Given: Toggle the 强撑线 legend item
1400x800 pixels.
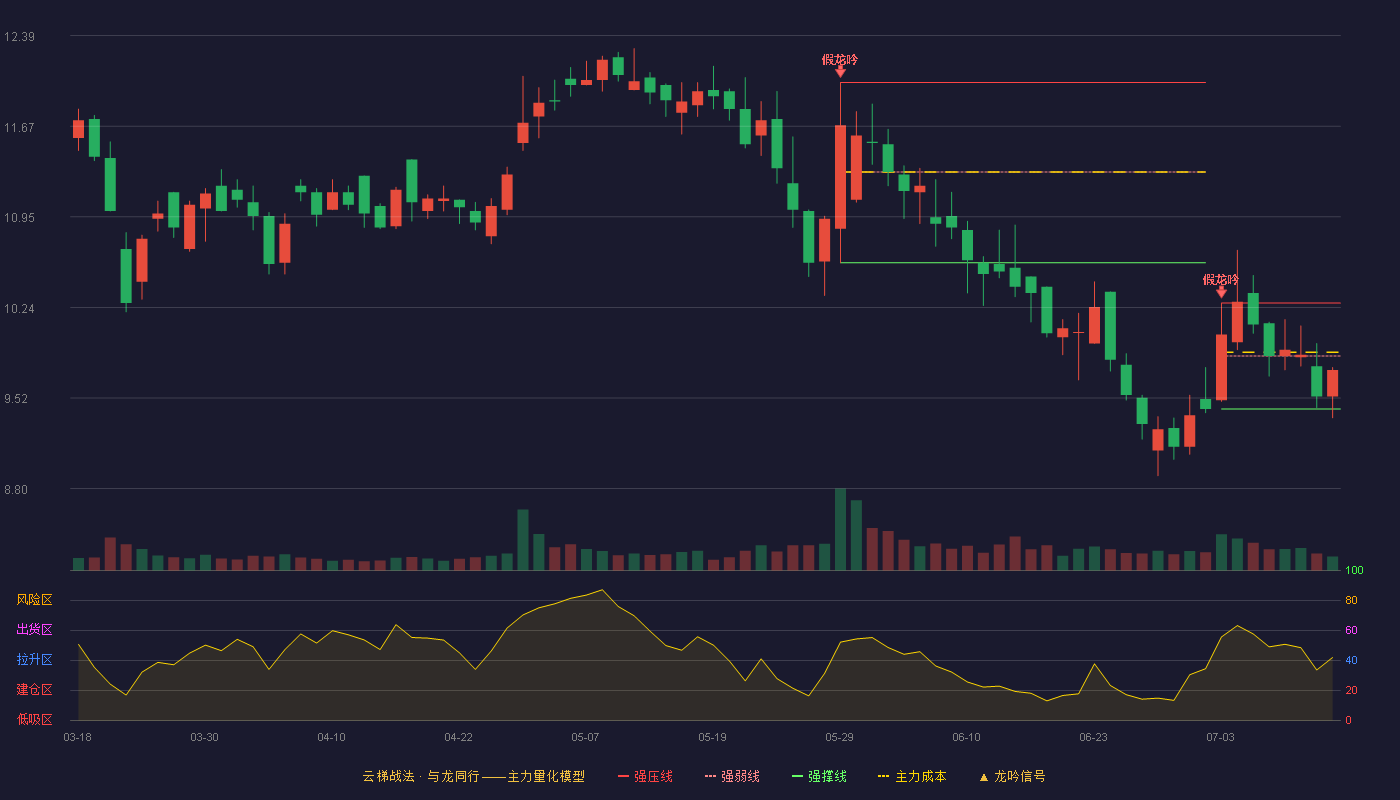Looking at the screenshot, I should 819,776.
